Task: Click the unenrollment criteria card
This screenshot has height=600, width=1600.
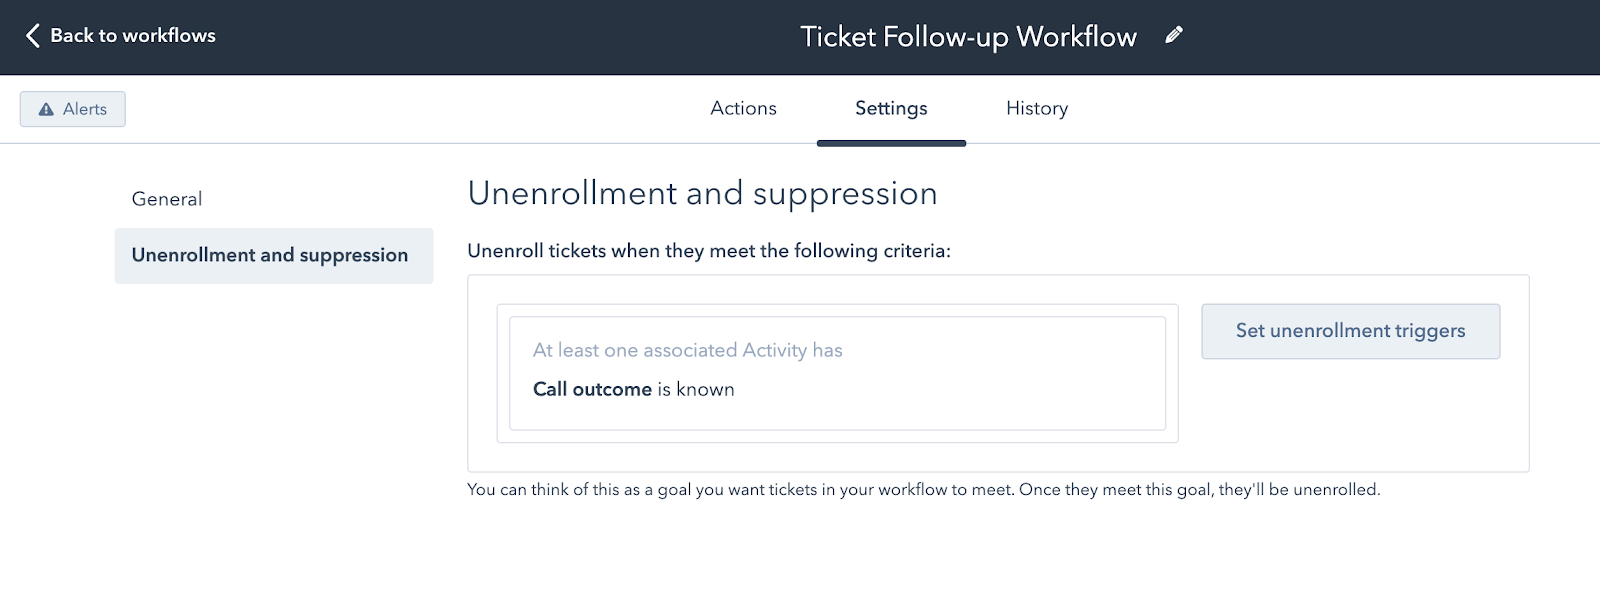Action: [838, 372]
